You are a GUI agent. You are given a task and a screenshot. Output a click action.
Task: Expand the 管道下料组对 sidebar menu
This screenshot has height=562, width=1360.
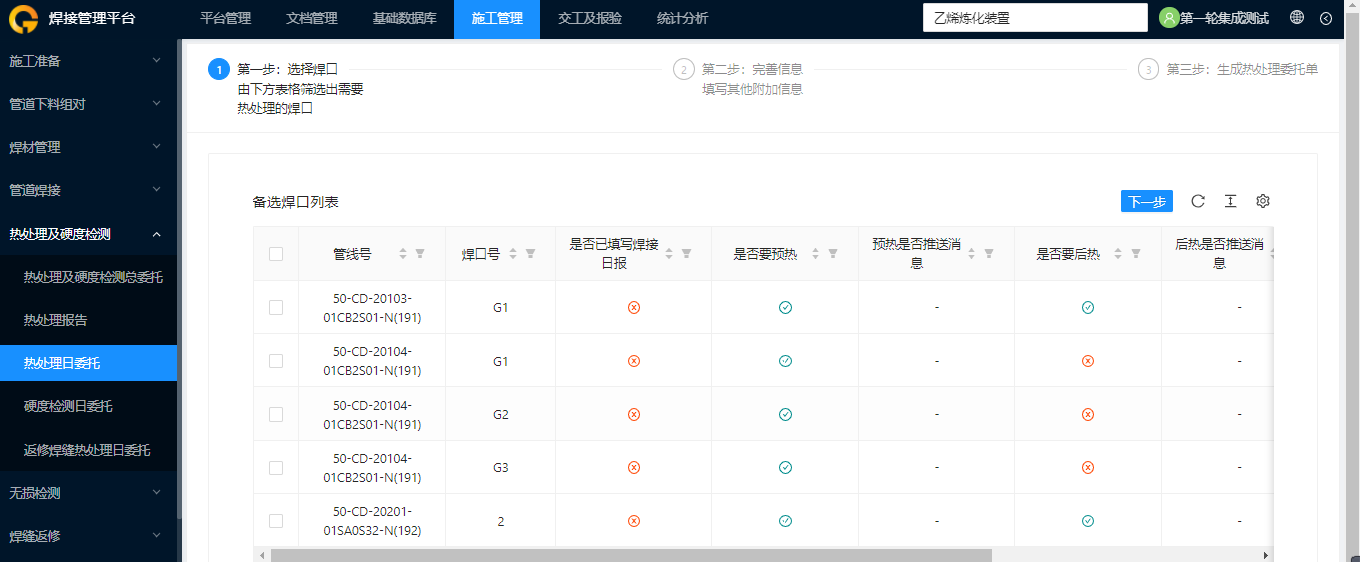pos(88,104)
